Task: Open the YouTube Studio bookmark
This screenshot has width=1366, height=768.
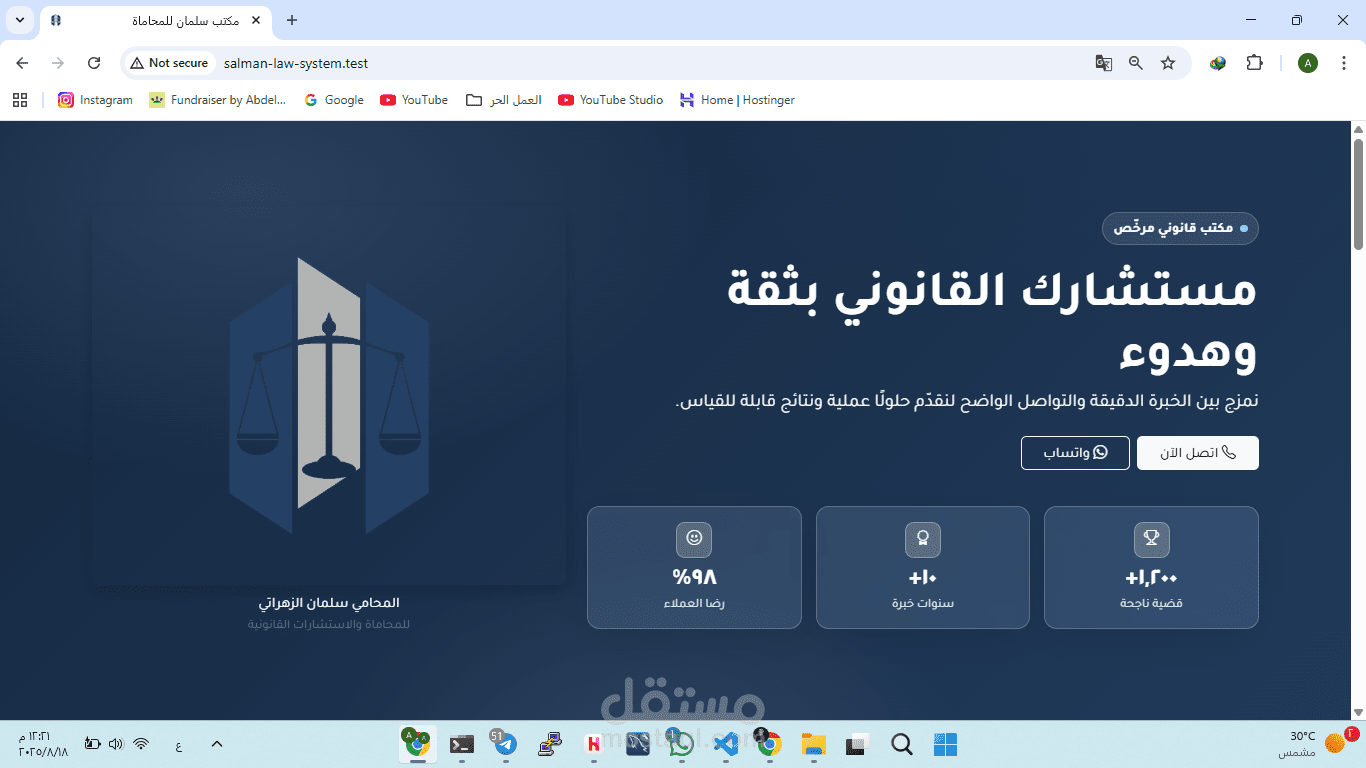Action: [610, 100]
